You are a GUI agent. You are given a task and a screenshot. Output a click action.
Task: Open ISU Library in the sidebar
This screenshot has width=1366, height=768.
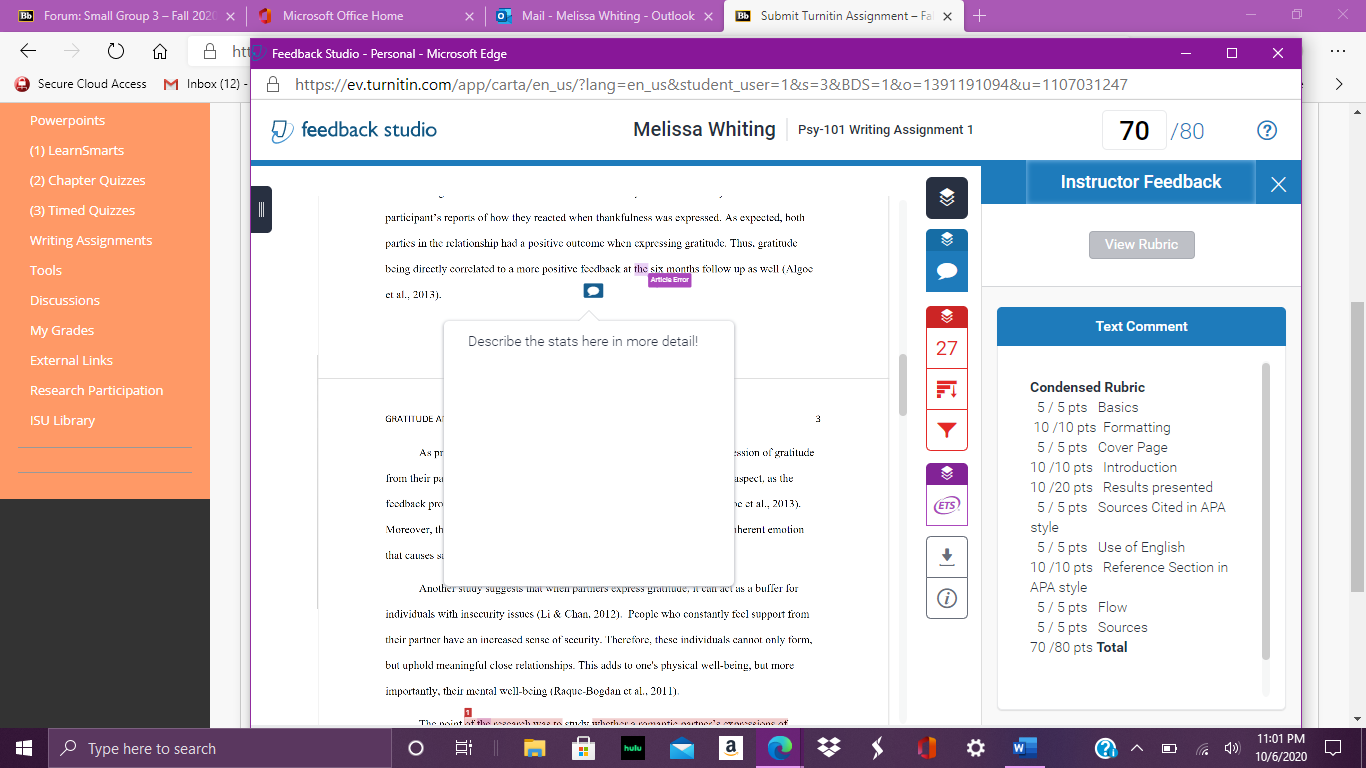click(x=62, y=420)
